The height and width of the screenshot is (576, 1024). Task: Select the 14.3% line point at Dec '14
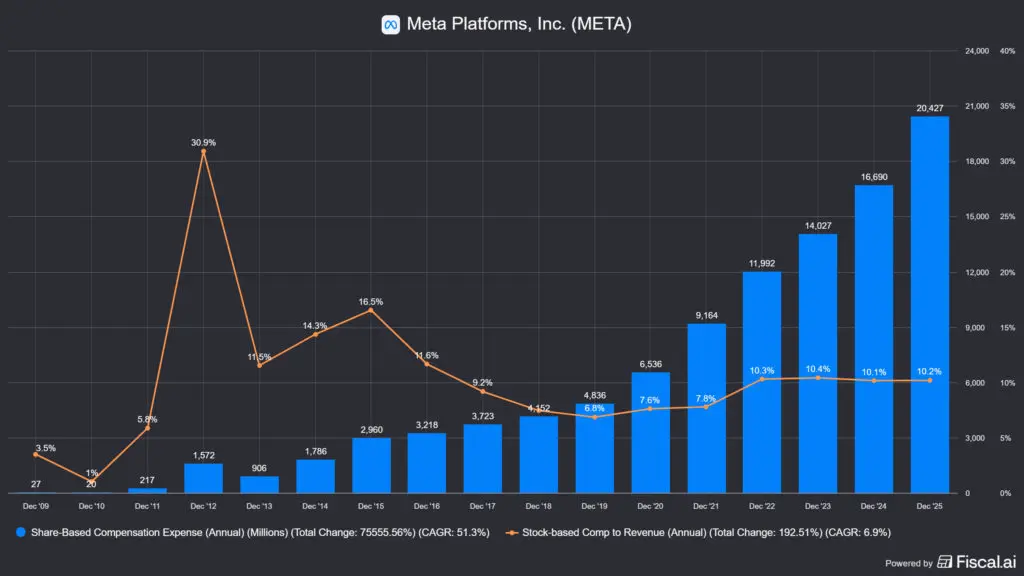[x=315, y=334]
